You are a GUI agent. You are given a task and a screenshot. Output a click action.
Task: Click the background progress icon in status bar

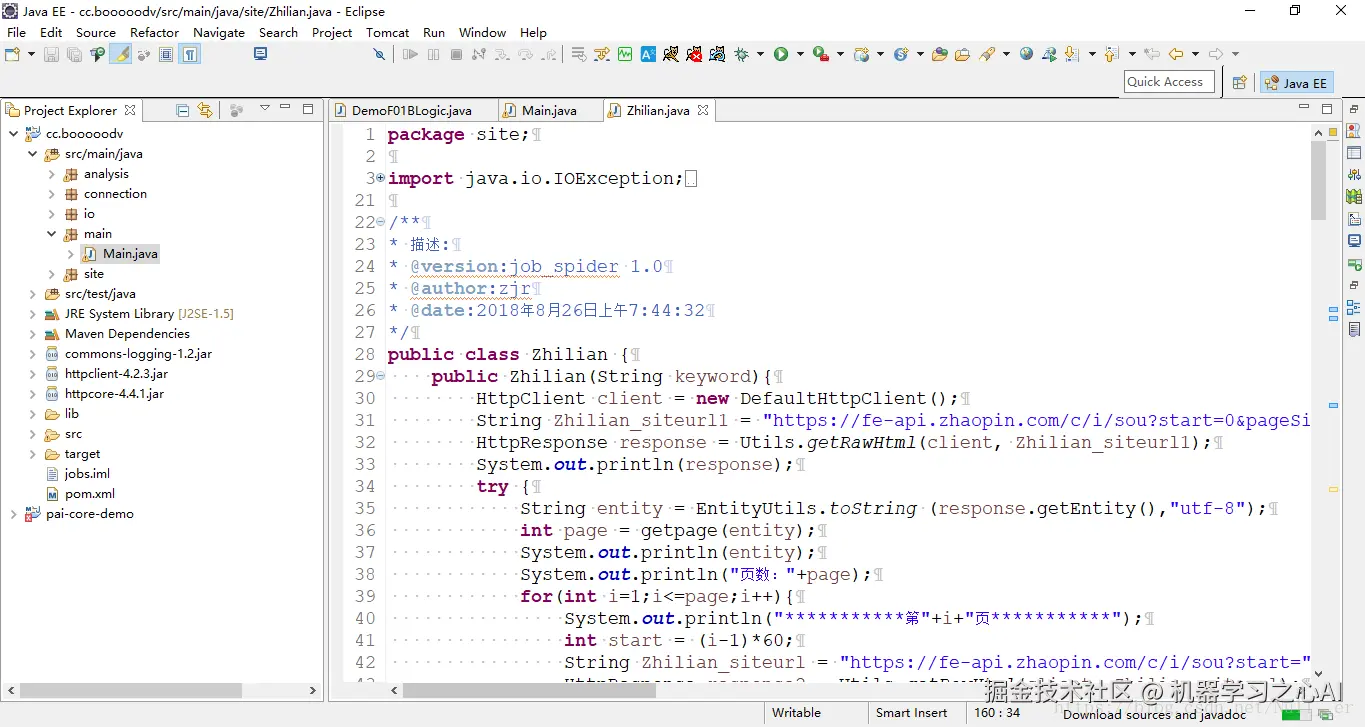(x=1323, y=714)
